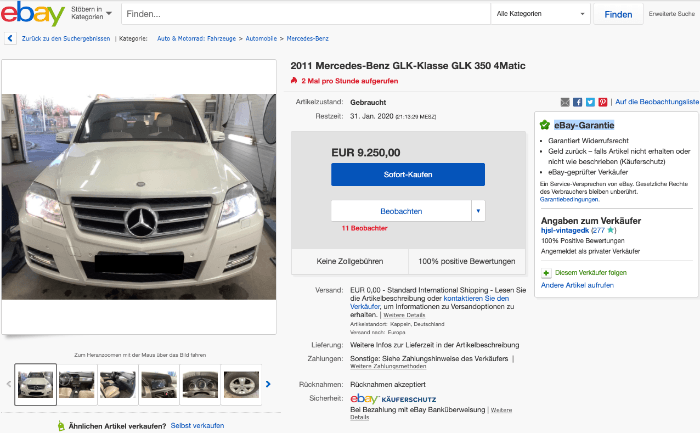Click Auf die Beobachtungsliste link
700x433 pixels.
pos(657,102)
